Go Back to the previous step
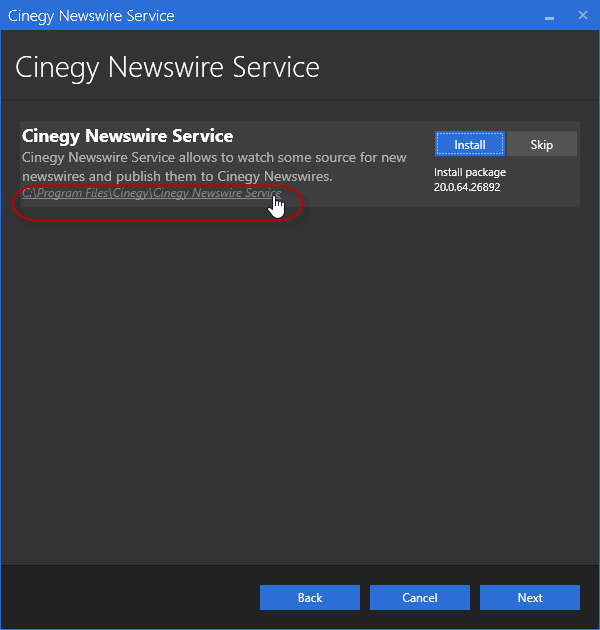Viewport: 600px width, 630px height. [x=310, y=597]
